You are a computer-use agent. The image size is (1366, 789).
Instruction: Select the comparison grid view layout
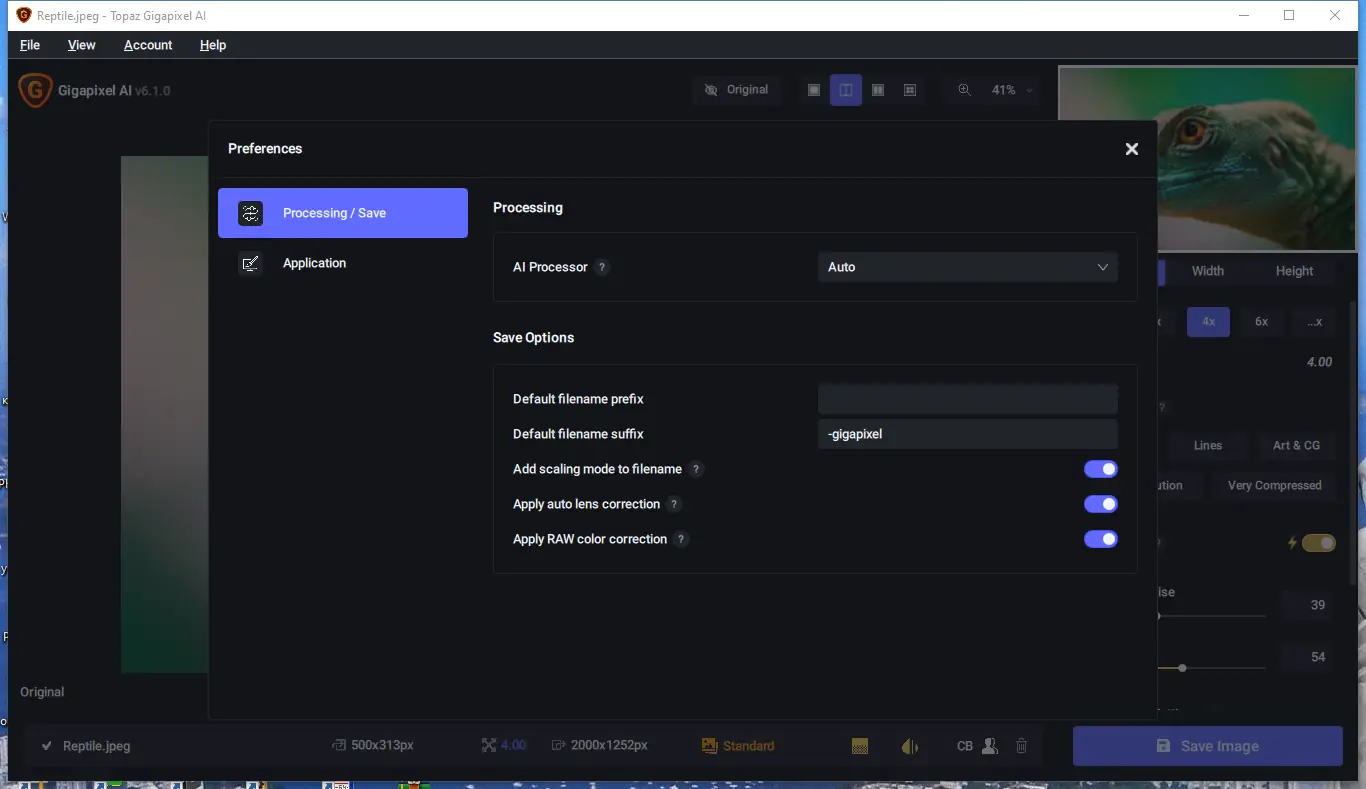coord(910,90)
